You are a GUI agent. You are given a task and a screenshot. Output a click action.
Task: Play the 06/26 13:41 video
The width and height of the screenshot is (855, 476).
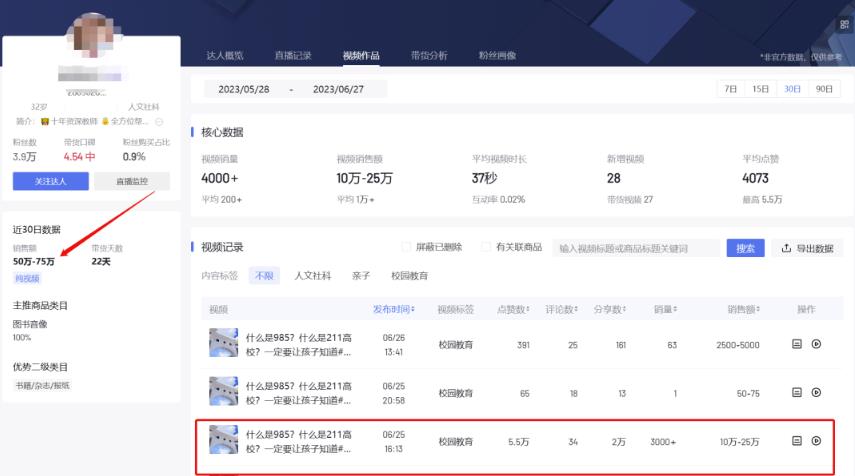[816, 344]
